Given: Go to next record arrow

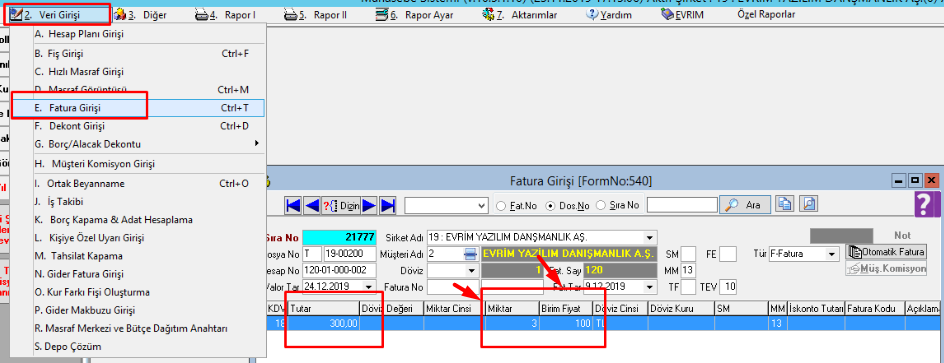Looking at the screenshot, I should pos(369,205).
